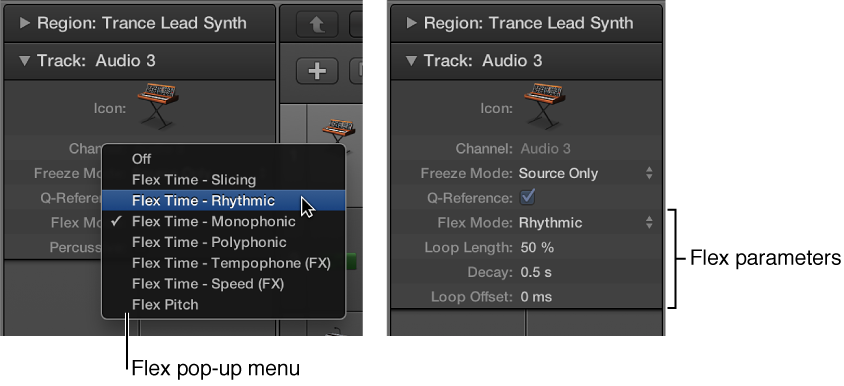844x386 pixels.
Task: Expand Region: Trance Lead Synth in left inspector
Action: (25, 23)
